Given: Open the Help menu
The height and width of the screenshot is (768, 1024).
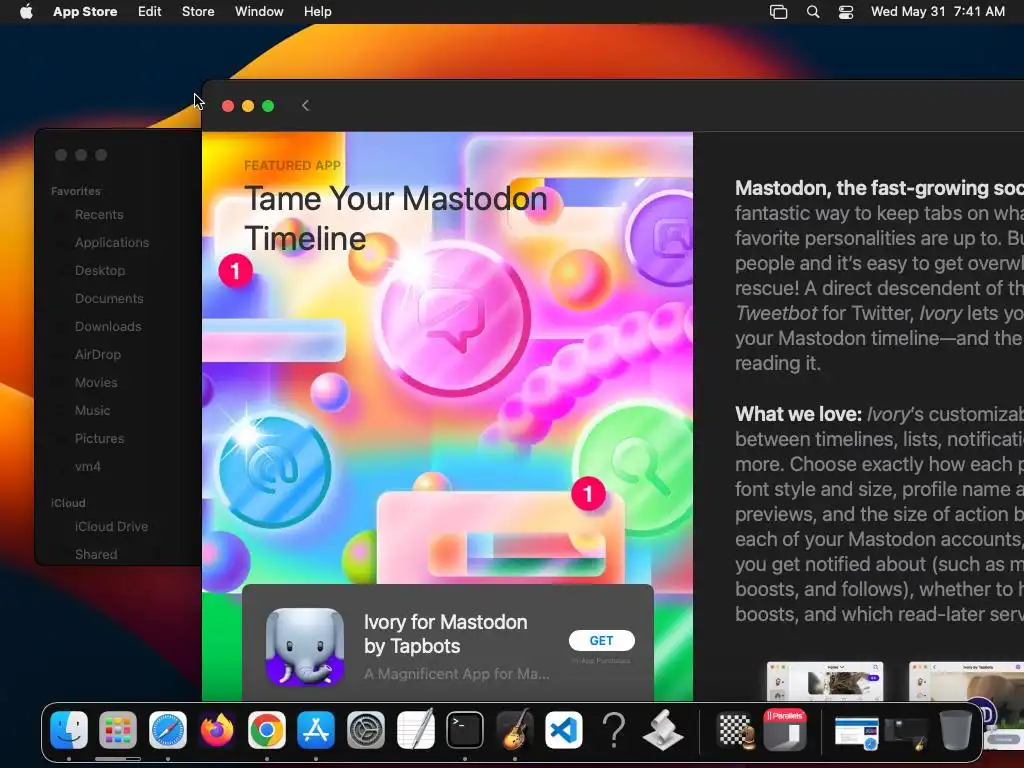Looking at the screenshot, I should coord(317,12).
